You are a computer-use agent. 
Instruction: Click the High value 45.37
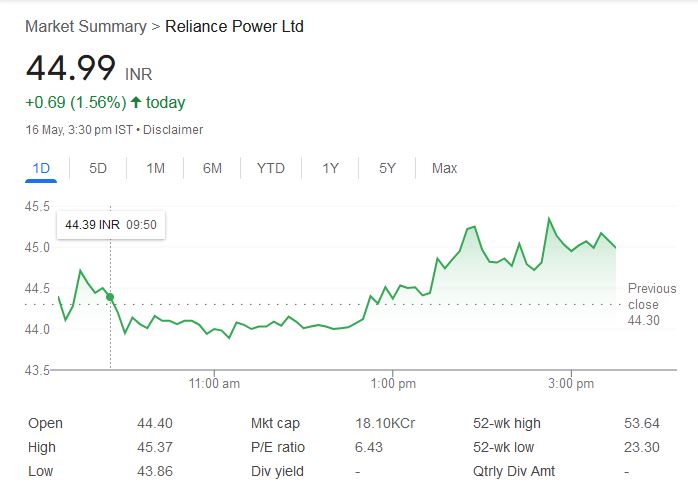click(x=154, y=447)
